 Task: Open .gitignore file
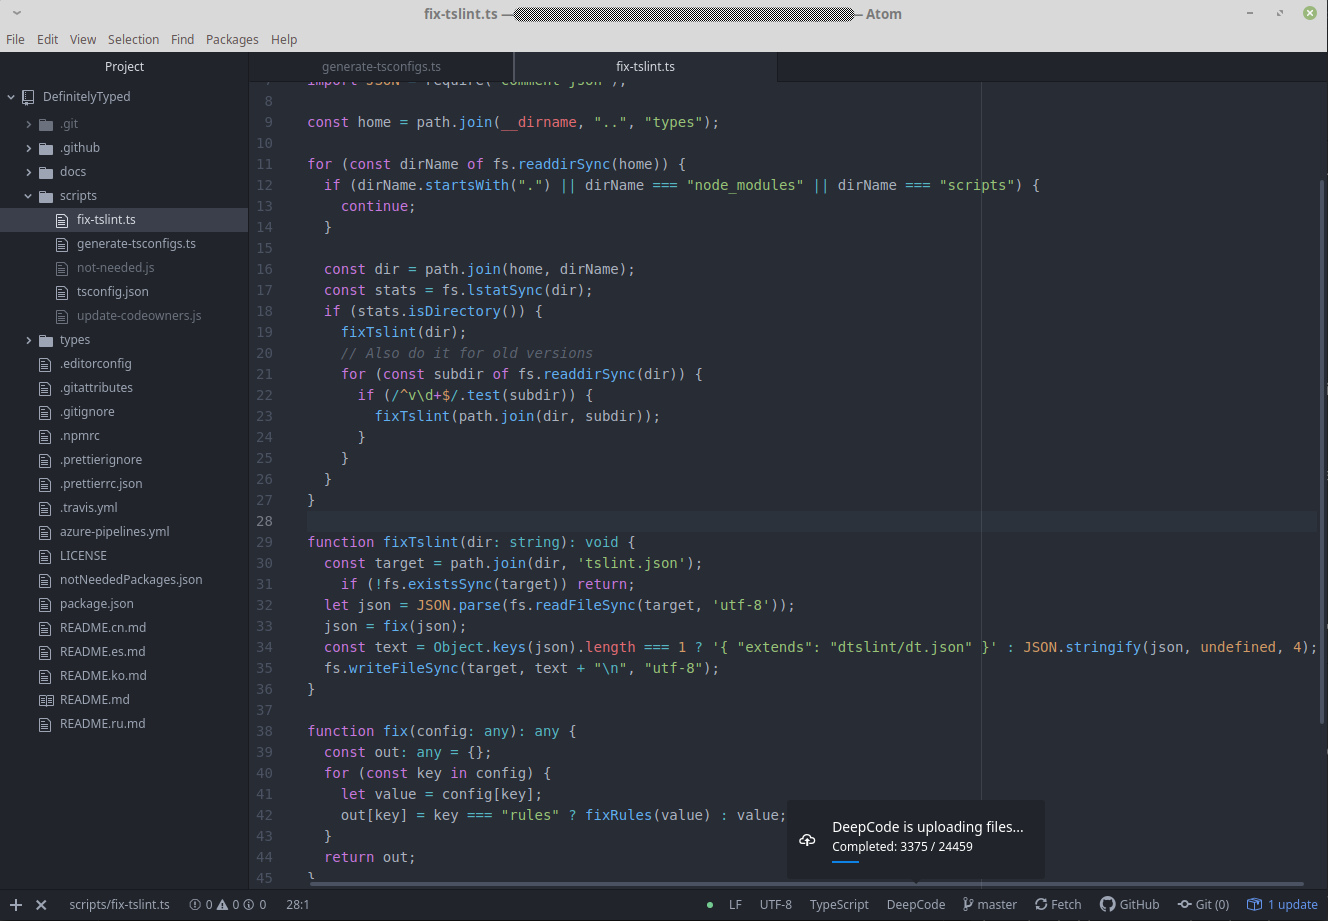point(87,412)
